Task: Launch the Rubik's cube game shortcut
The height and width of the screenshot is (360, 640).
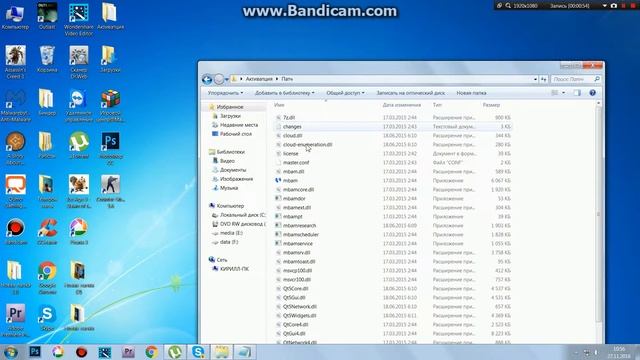Action: pyautogui.click(x=110, y=105)
